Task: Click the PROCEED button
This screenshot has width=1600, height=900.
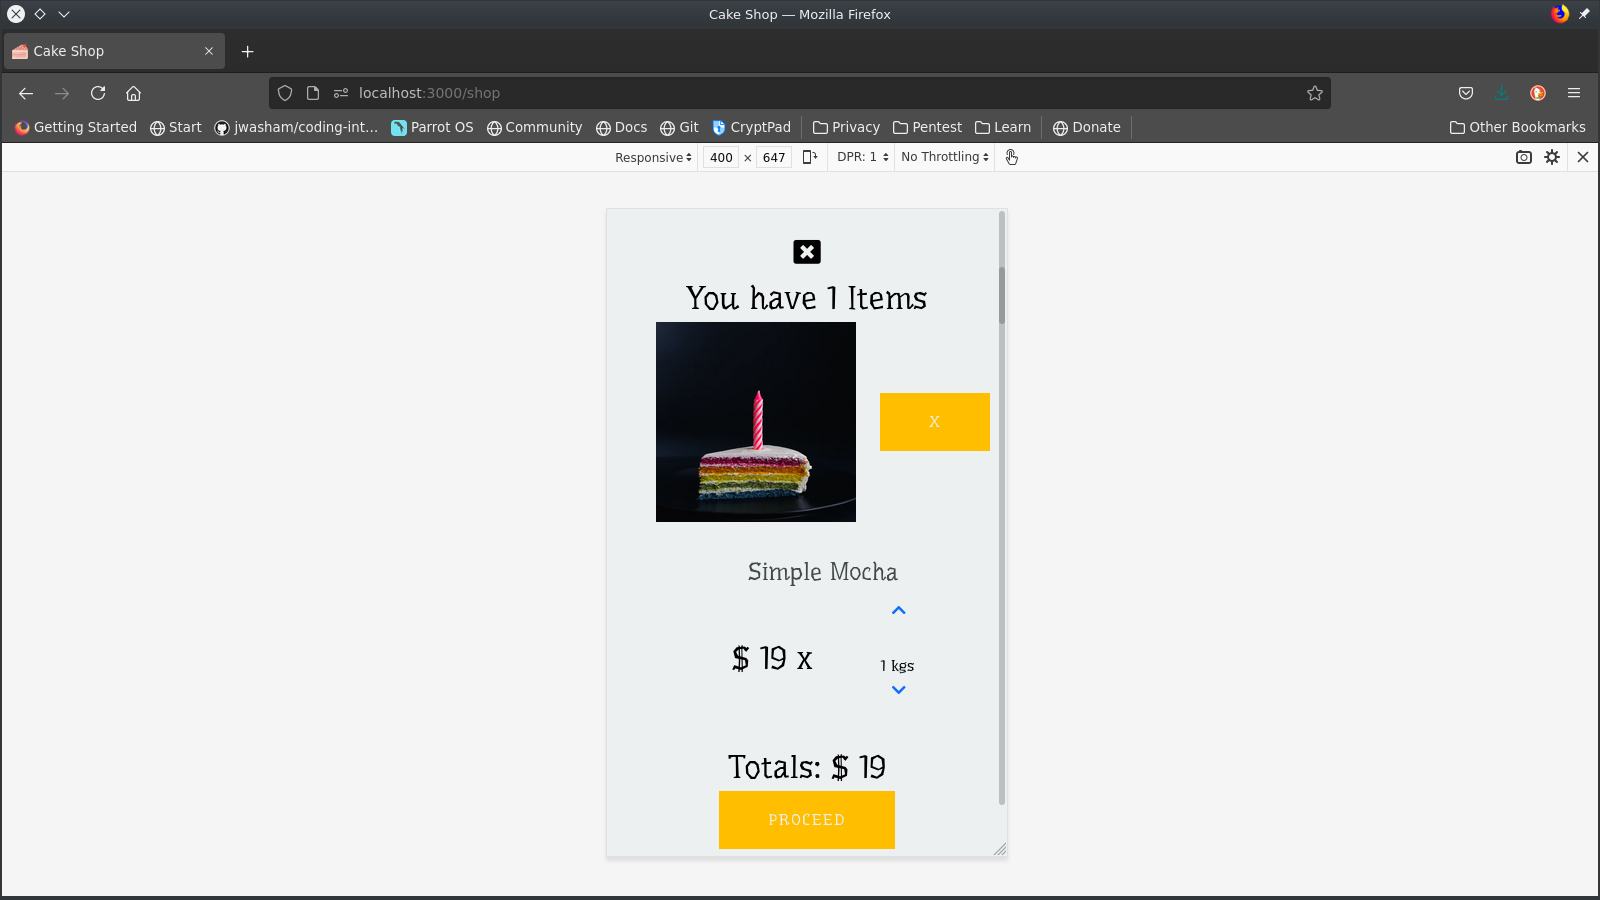Action: pos(806,820)
